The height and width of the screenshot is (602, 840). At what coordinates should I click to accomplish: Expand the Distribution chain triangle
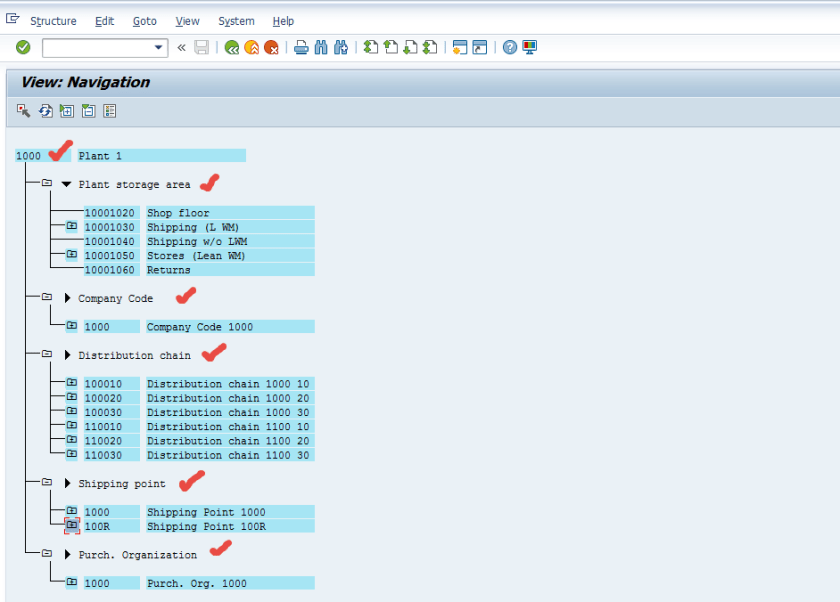(x=68, y=355)
